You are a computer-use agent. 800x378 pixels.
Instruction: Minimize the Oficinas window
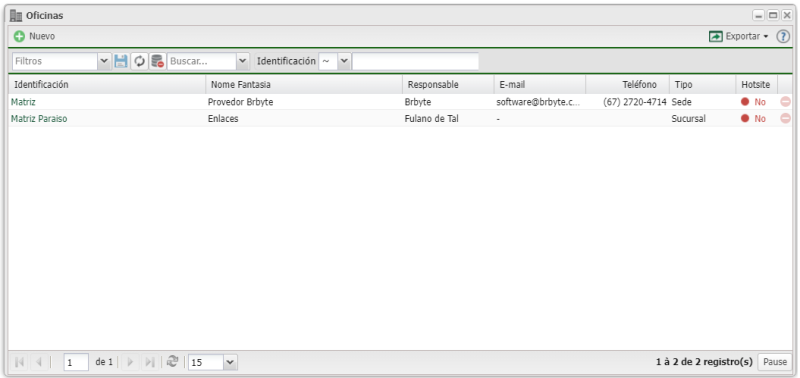(759, 16)
